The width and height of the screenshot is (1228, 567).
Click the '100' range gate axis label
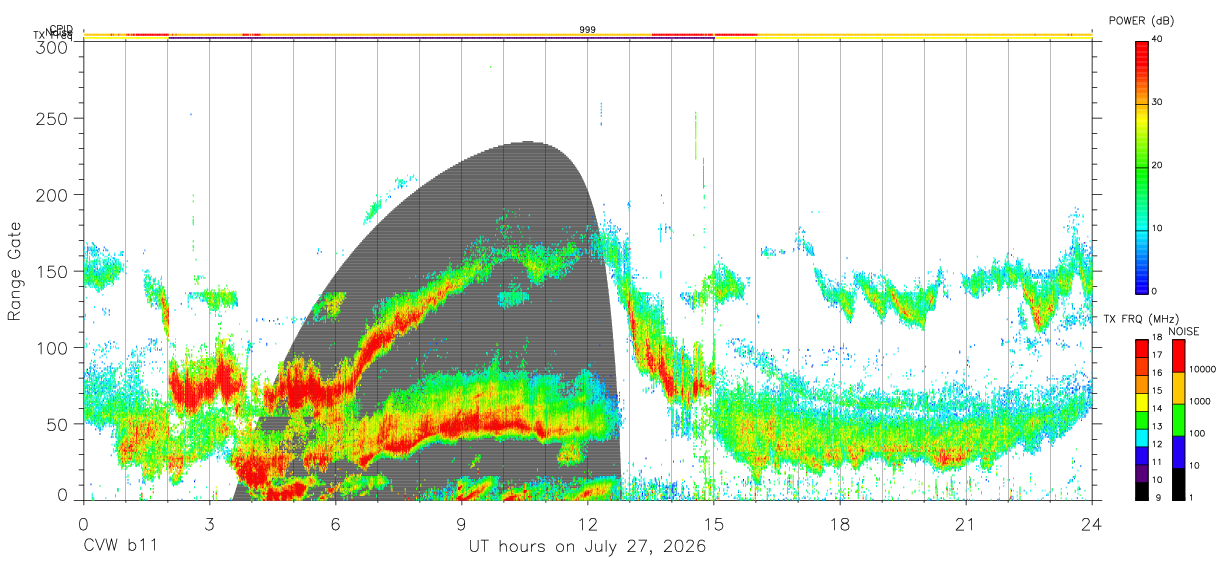coord(51,347)
